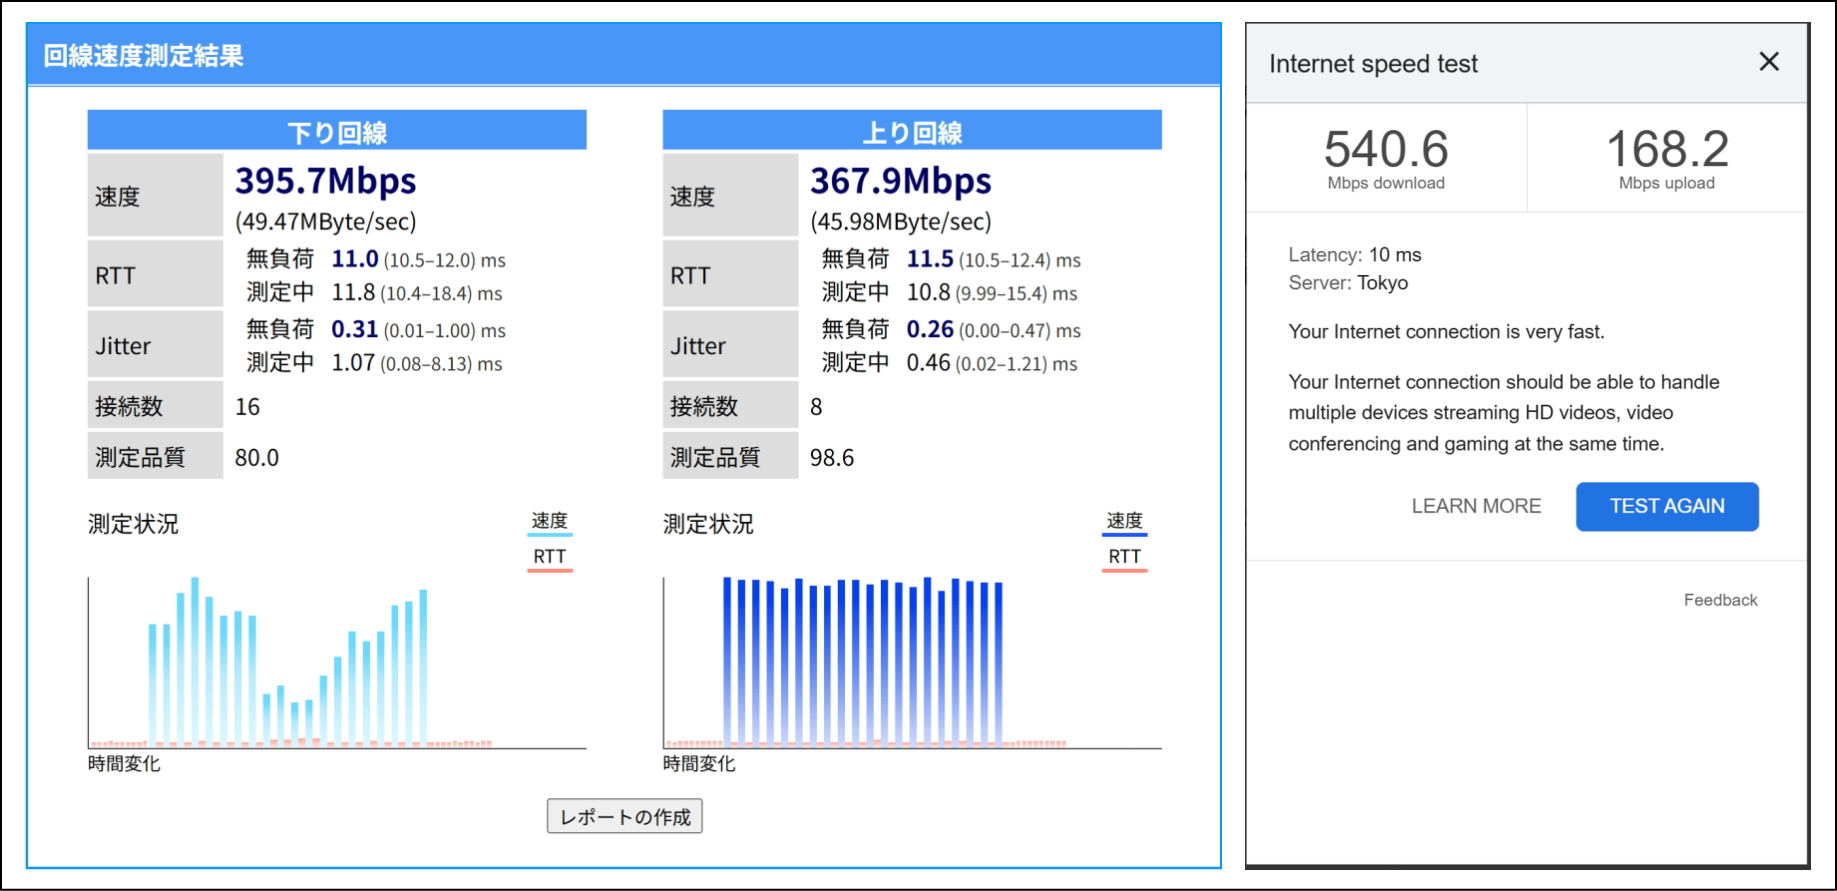
Task: Click the upload unloaded Jitter 0.26 value
Action: [x=930, y=329]
